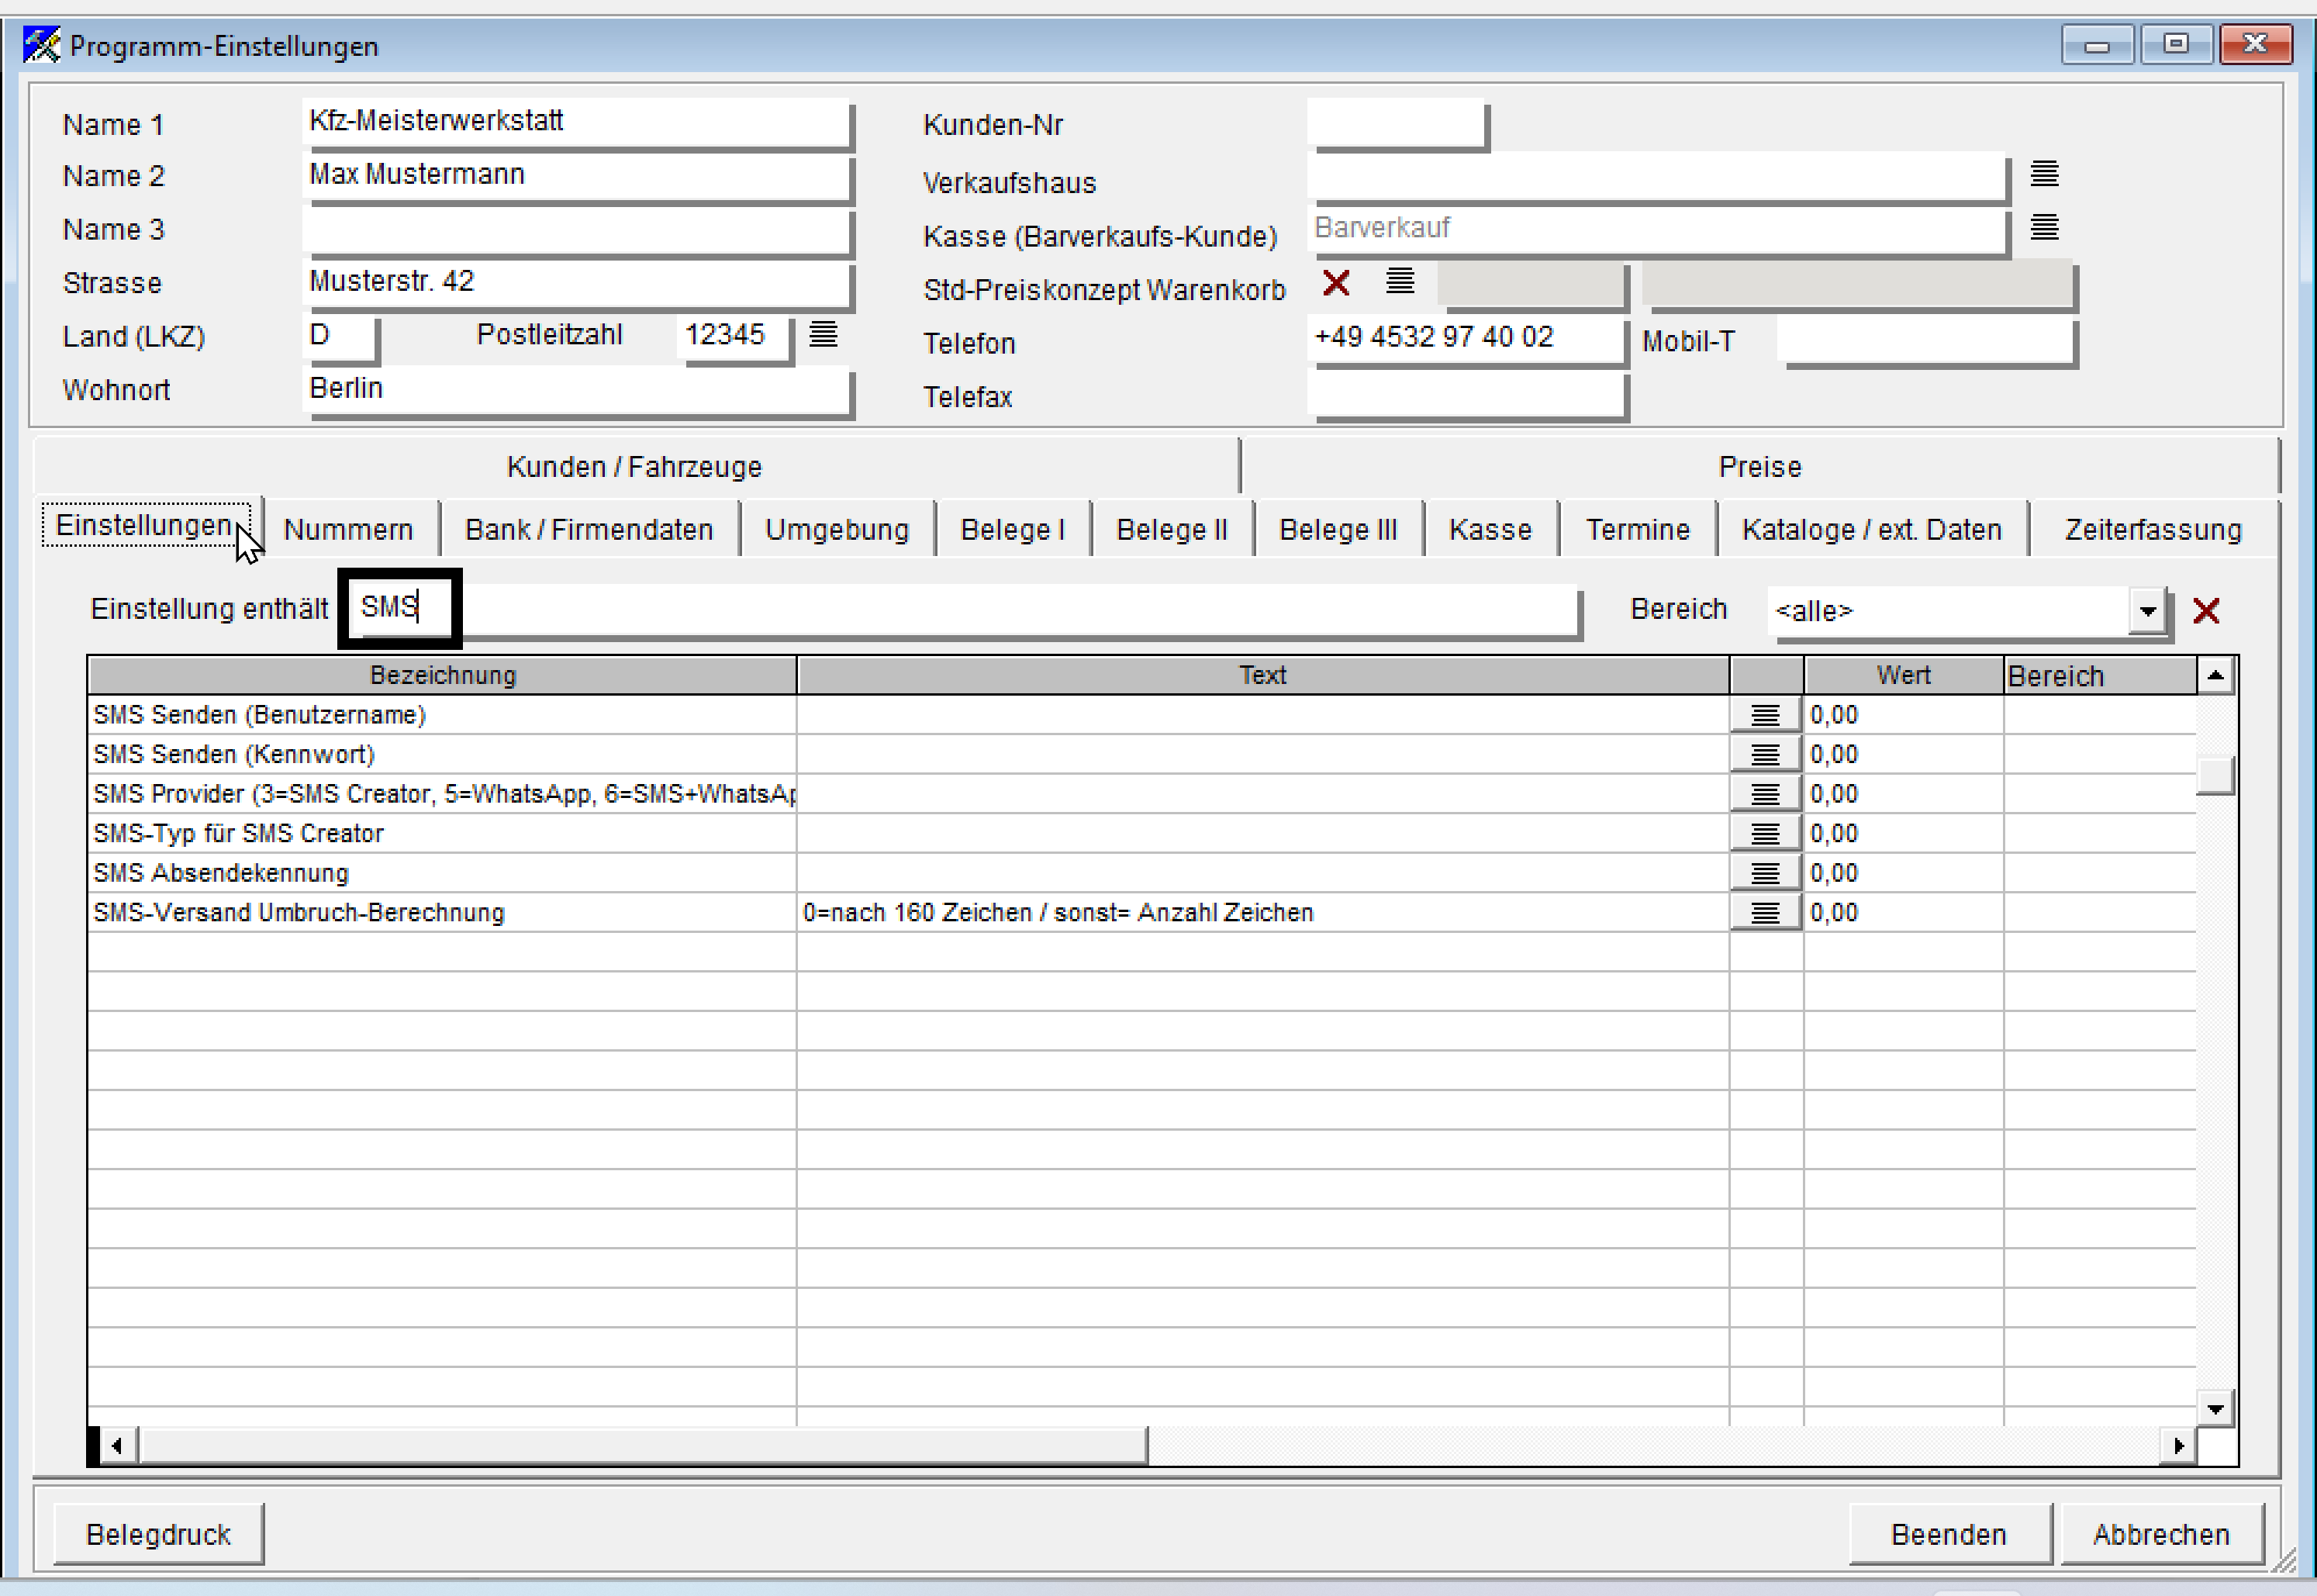Click the Verkaufshaus field
2317x1596 pixels.
[1657, 177]
